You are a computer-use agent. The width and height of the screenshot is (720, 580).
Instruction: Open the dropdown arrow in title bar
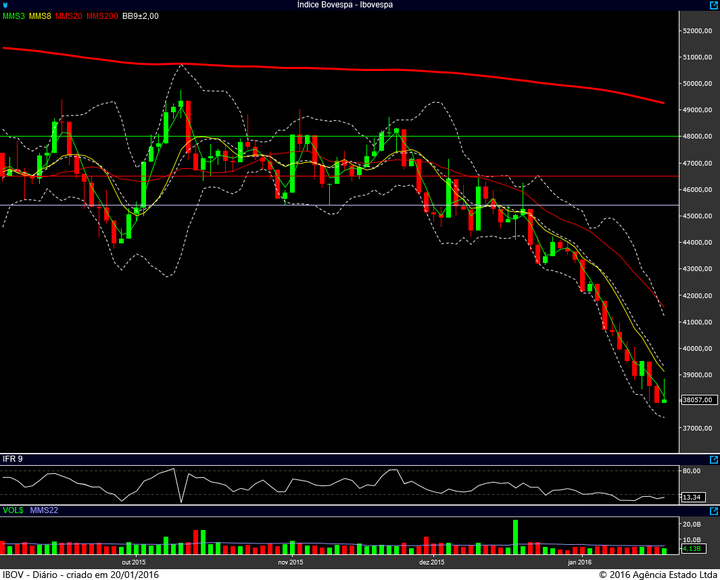5,6
